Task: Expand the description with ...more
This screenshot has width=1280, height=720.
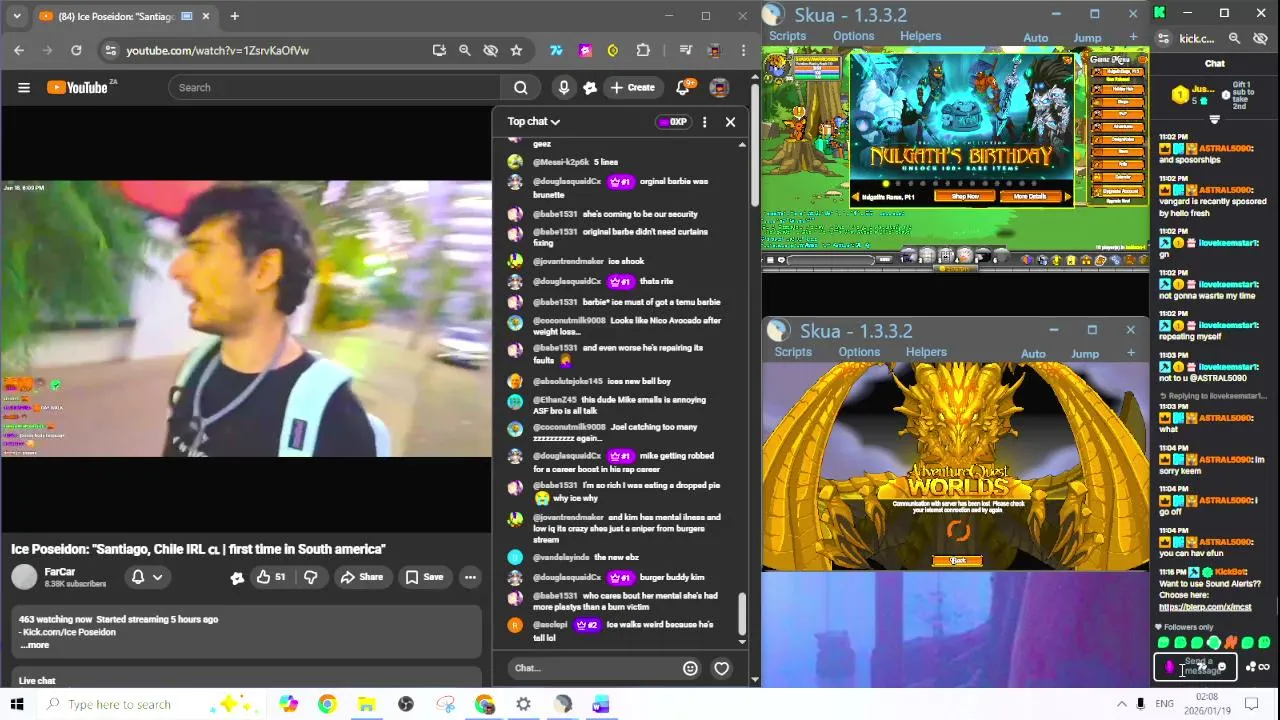Action: coord(34,645)
